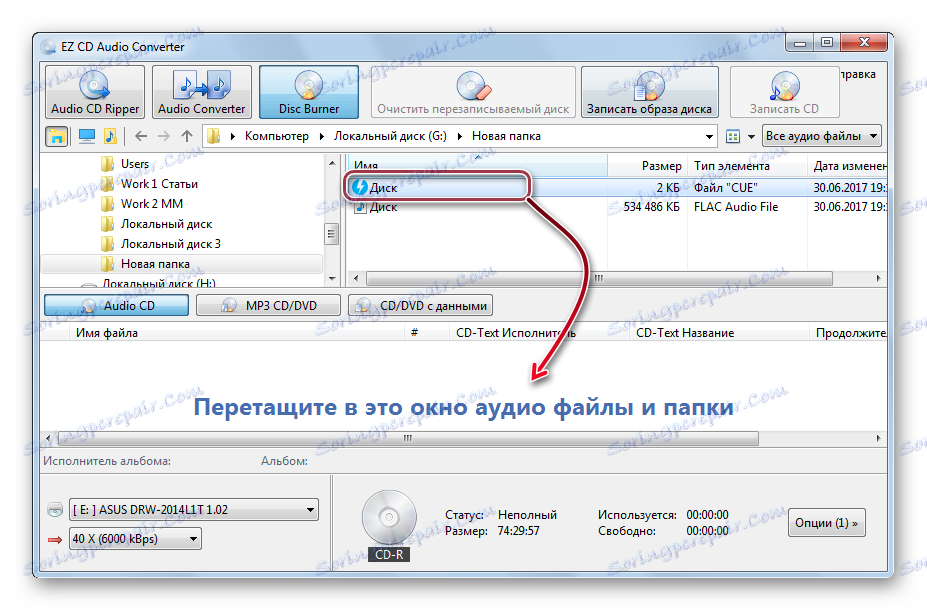Click the Файл "CUE" type cell
The image size is (927, 611).
click(x=725, y=187)
